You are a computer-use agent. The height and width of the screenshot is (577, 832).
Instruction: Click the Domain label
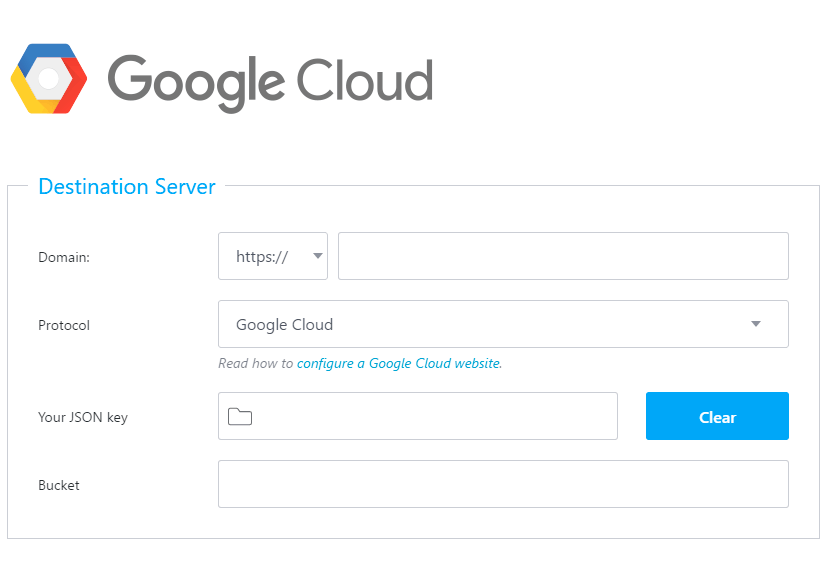(x=63, y=257)
